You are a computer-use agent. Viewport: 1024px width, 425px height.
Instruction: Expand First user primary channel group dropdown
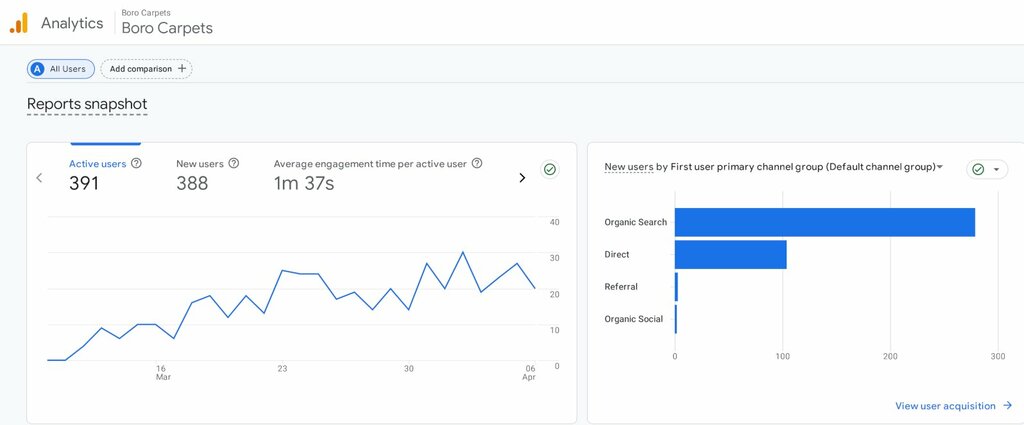point(939,167)
